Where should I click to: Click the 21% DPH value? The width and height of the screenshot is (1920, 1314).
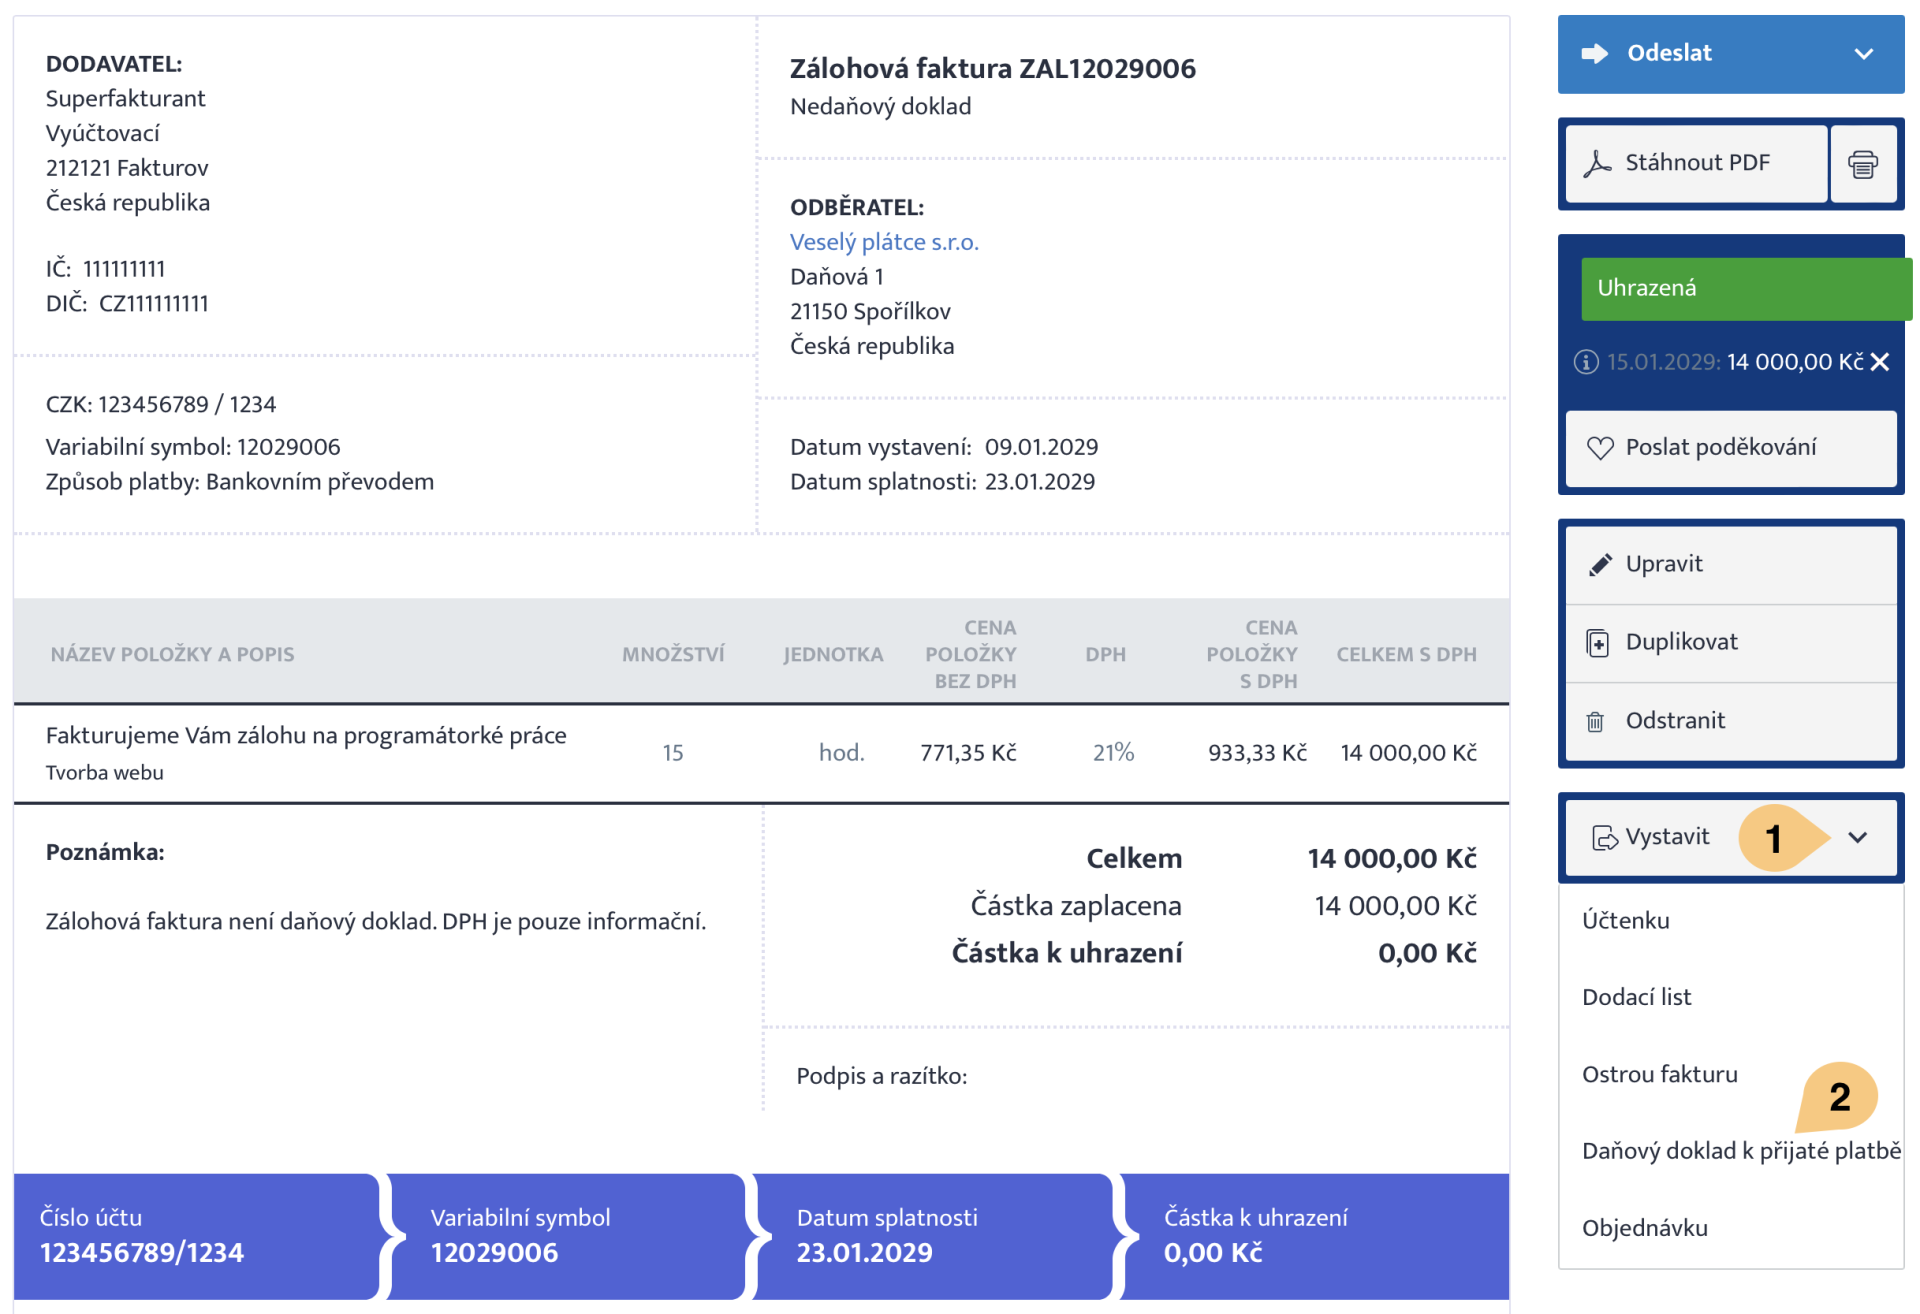(1113, 753)
